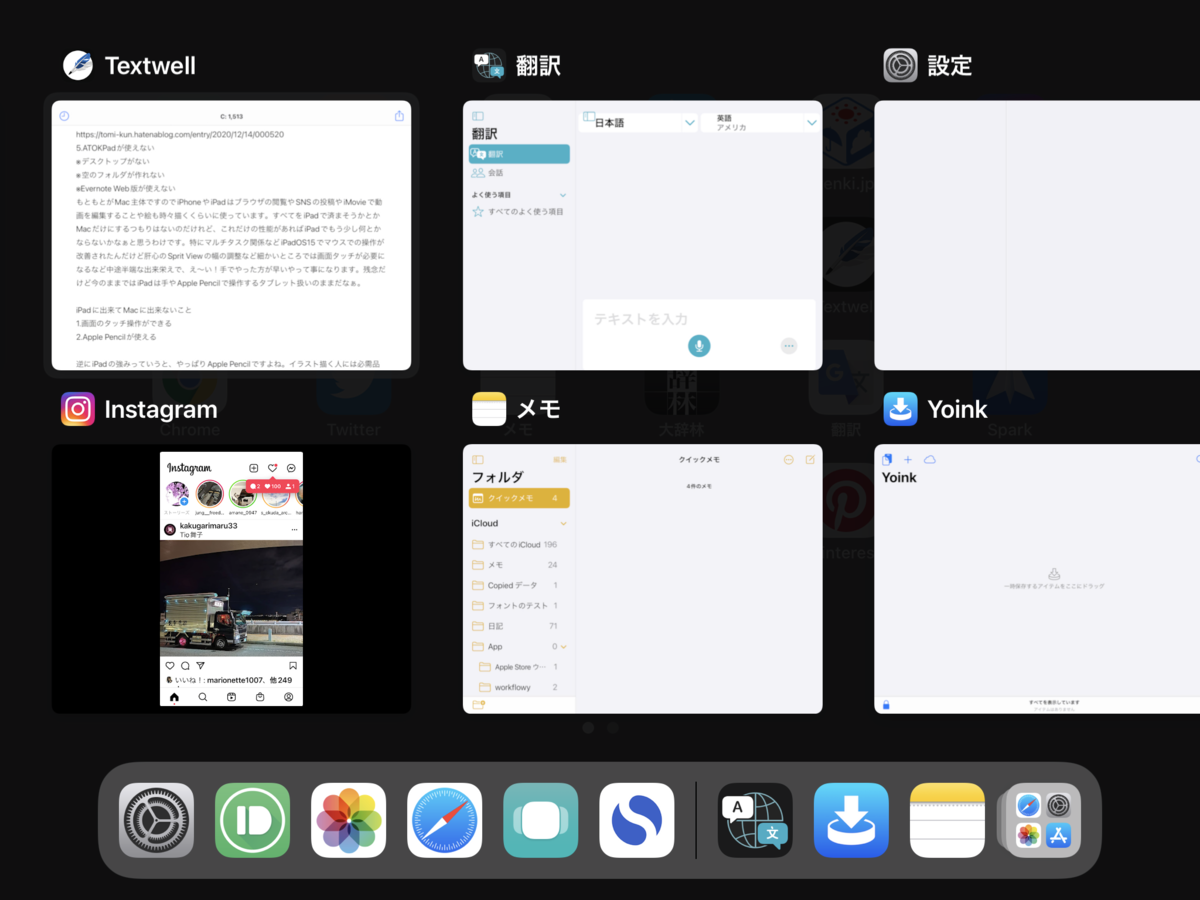This screenshot has height=900, width=1200.
Task: Open Simplenote from the dock
Action: [x=637, y=820]
